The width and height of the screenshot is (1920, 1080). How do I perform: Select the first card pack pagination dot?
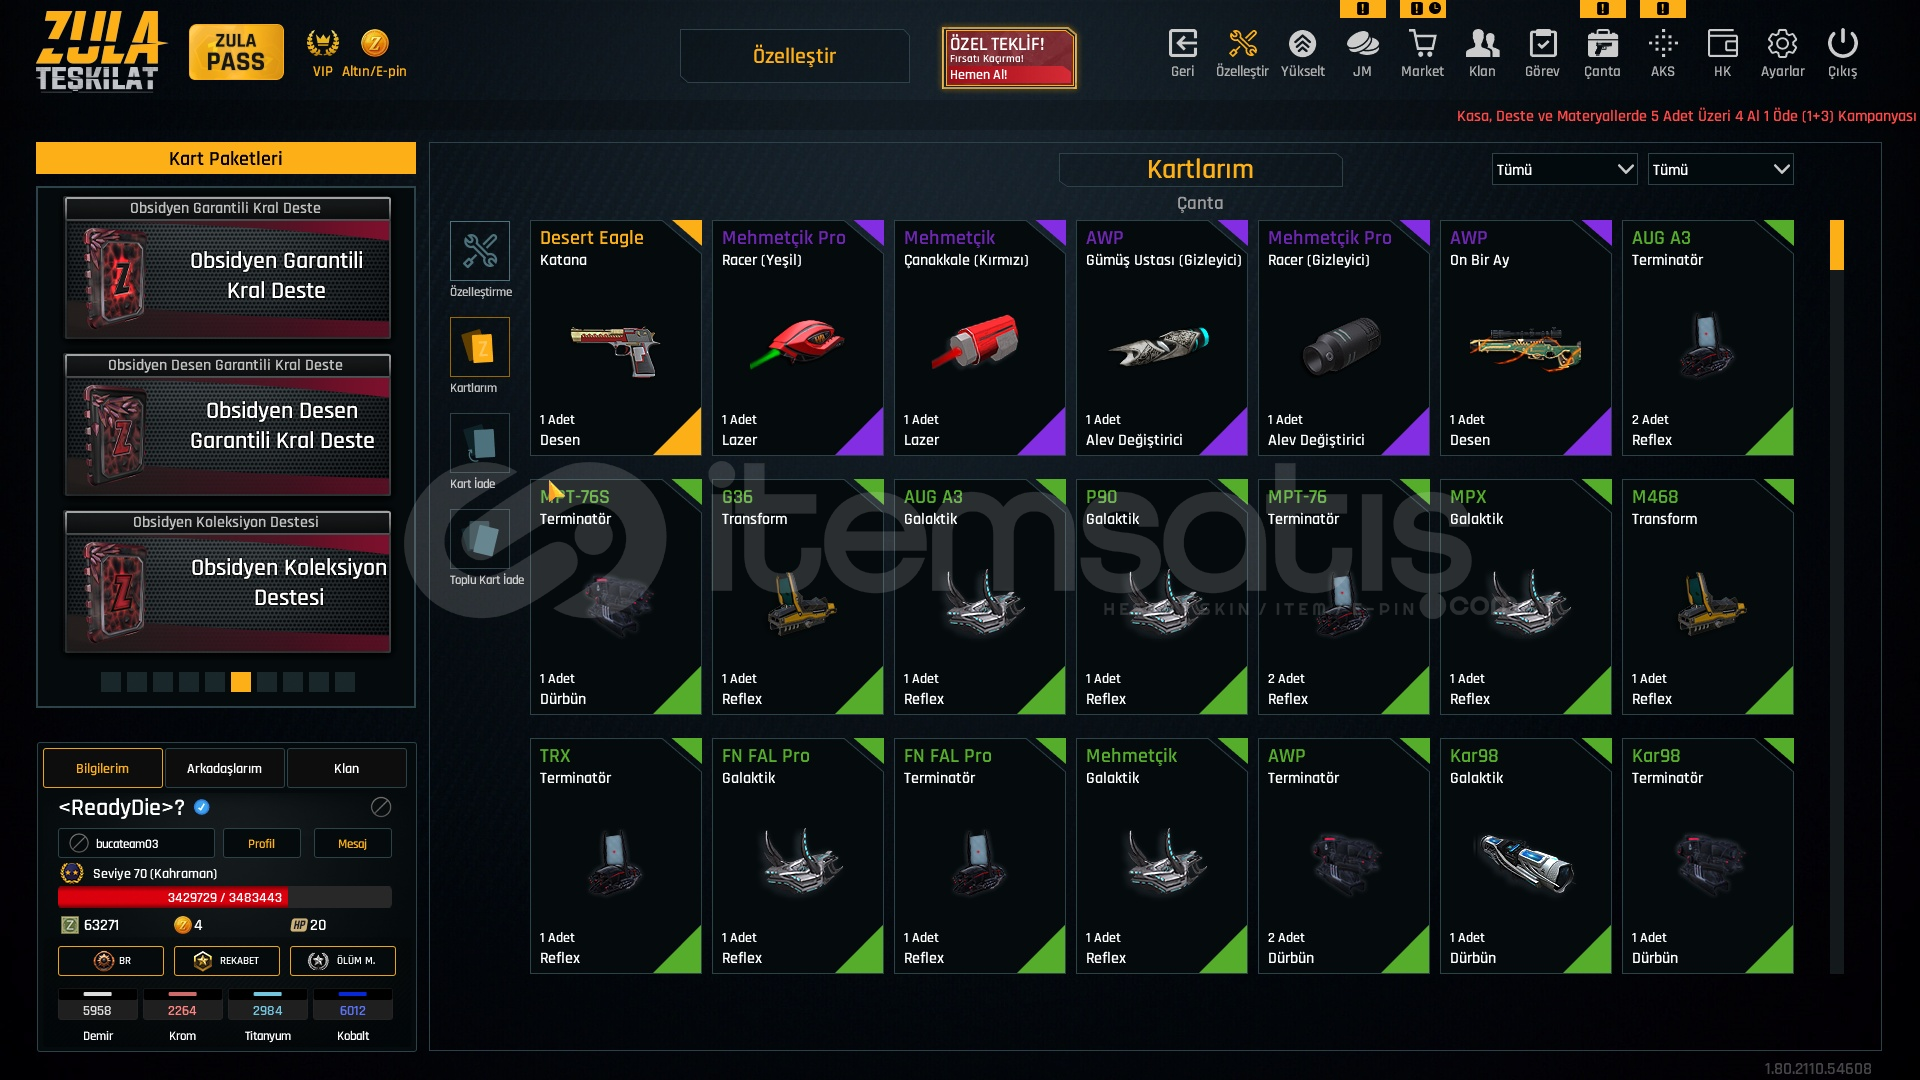click(111, 682)
